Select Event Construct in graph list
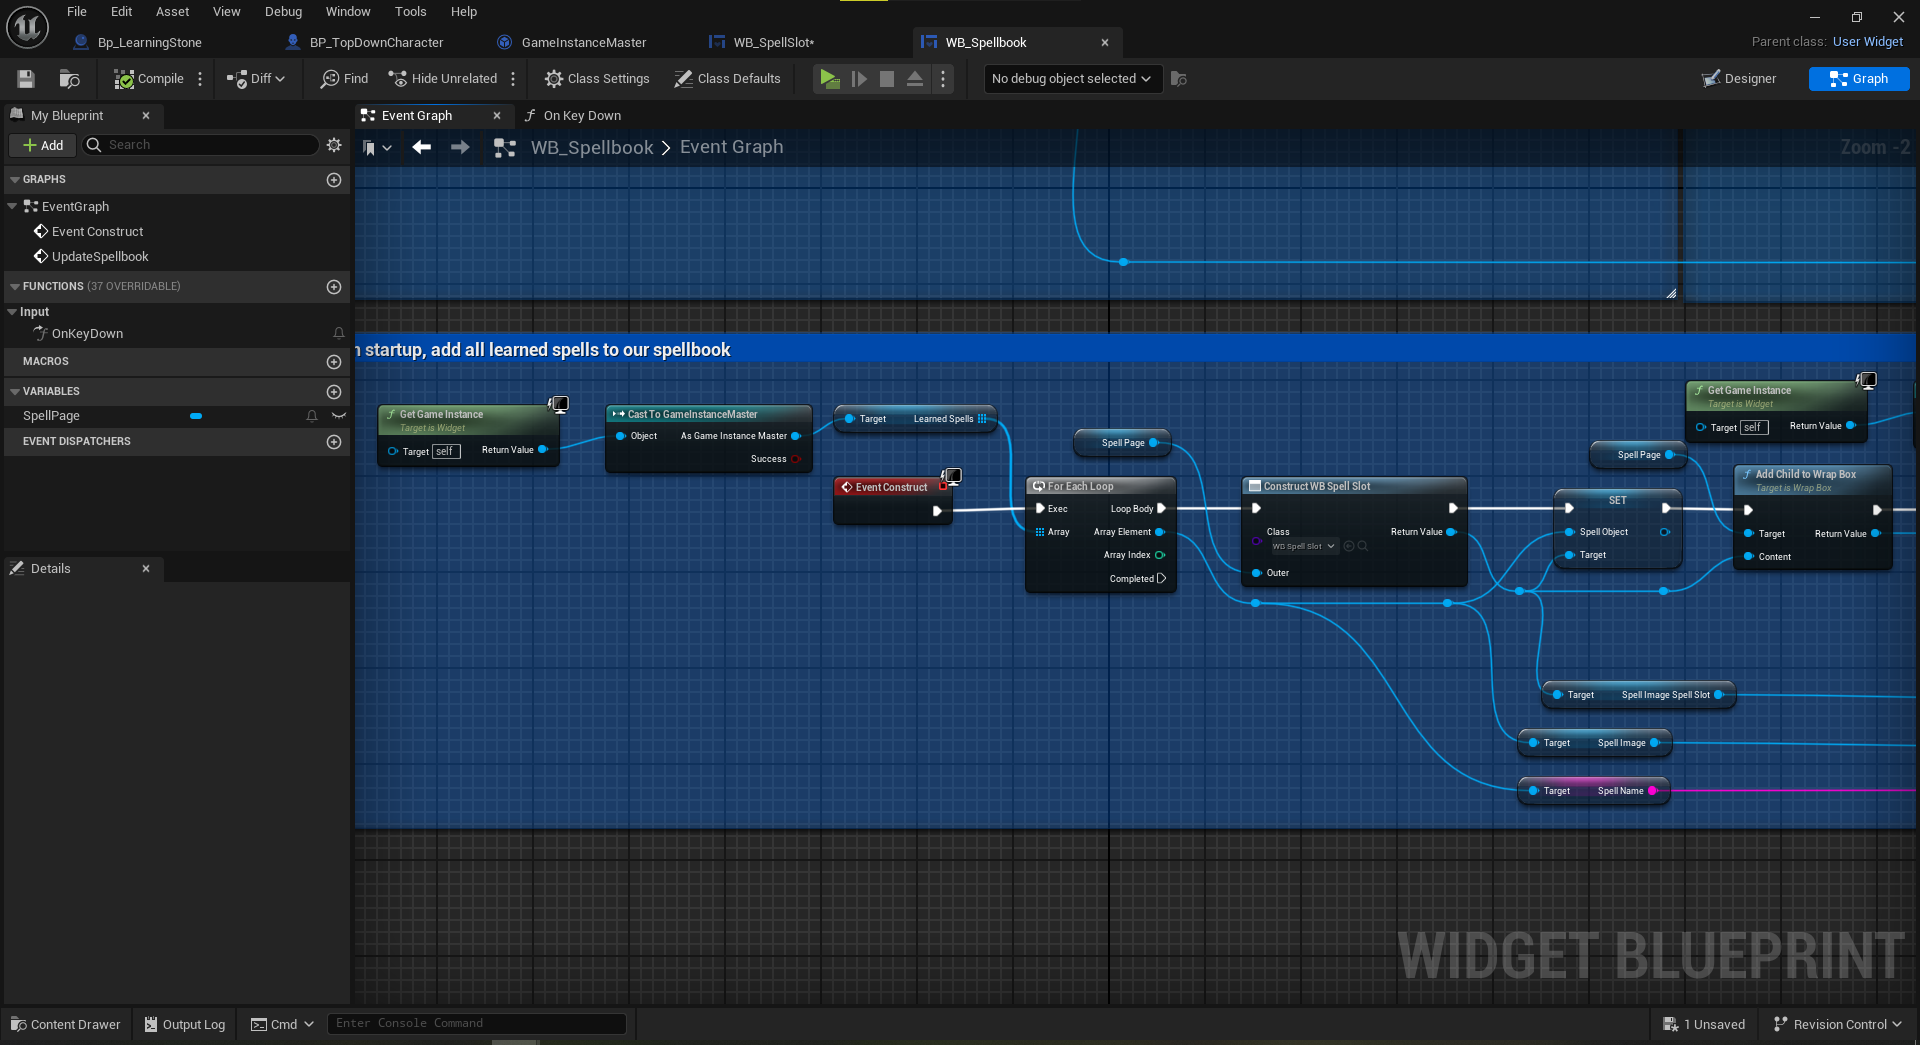Screen dimensions: 1920x1045 click(97, 232)
